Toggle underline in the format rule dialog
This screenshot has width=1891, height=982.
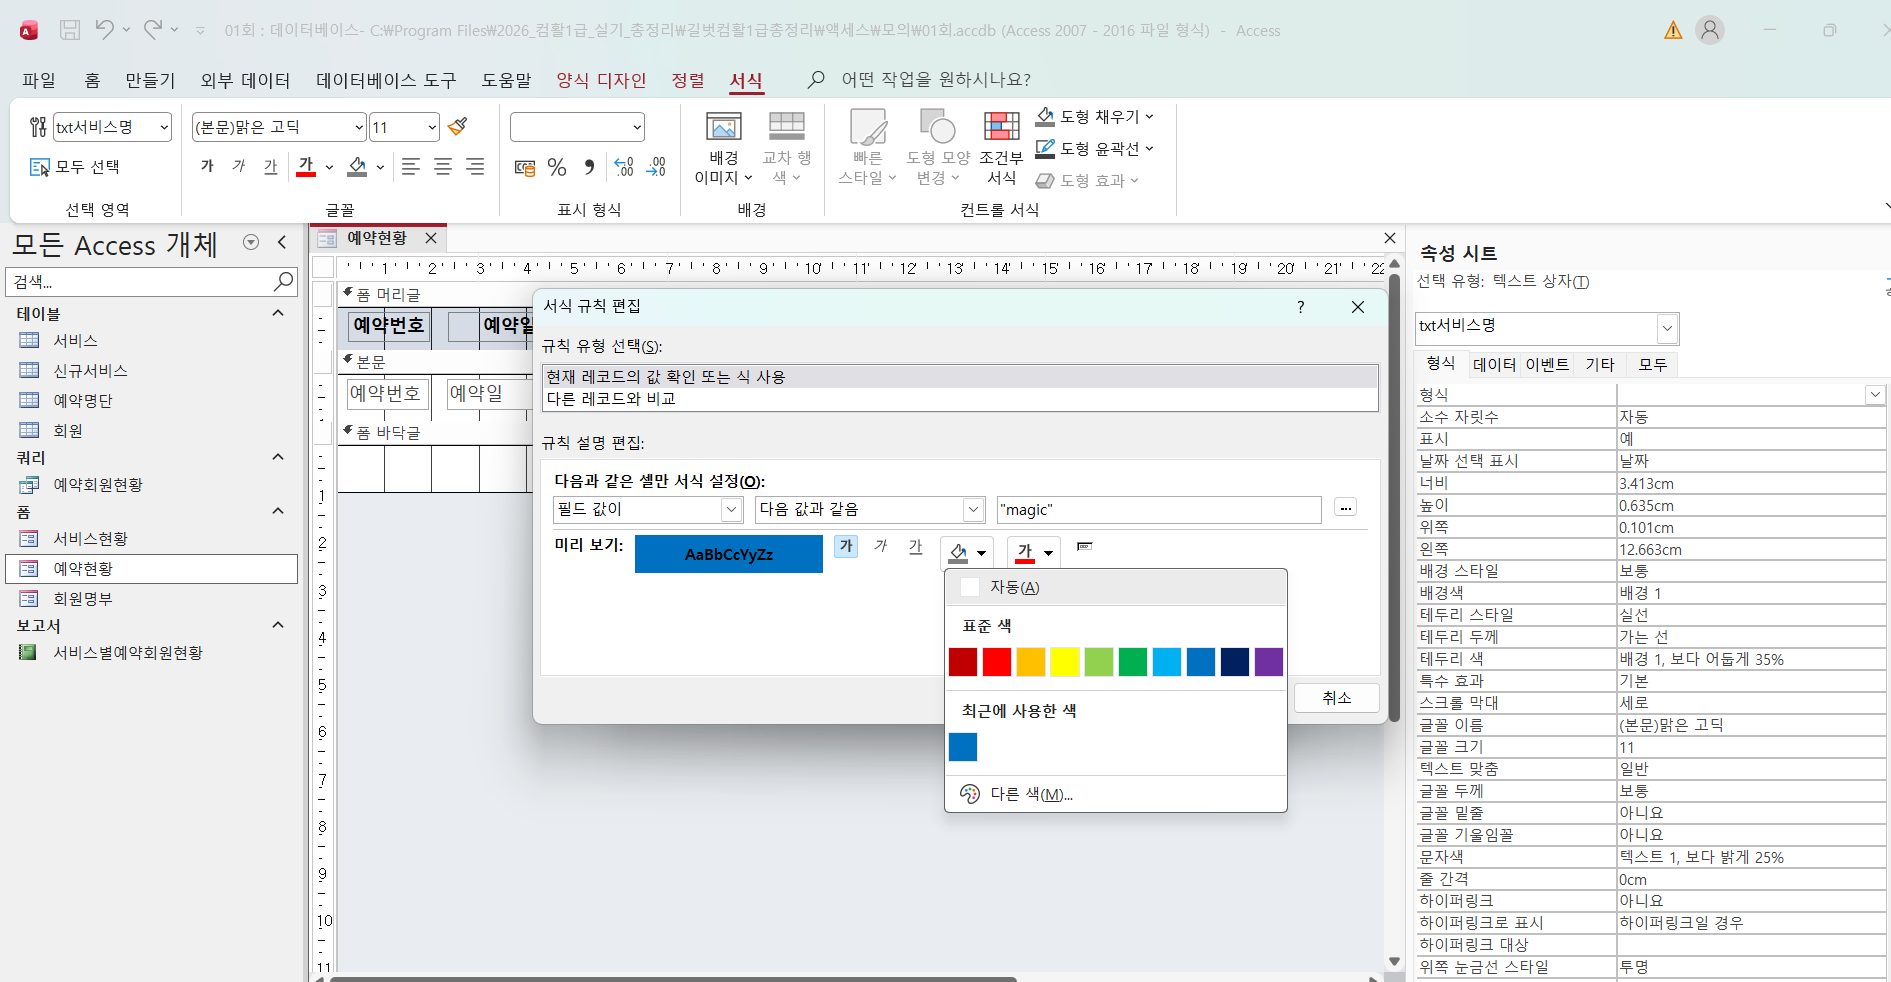coord(915,546)
